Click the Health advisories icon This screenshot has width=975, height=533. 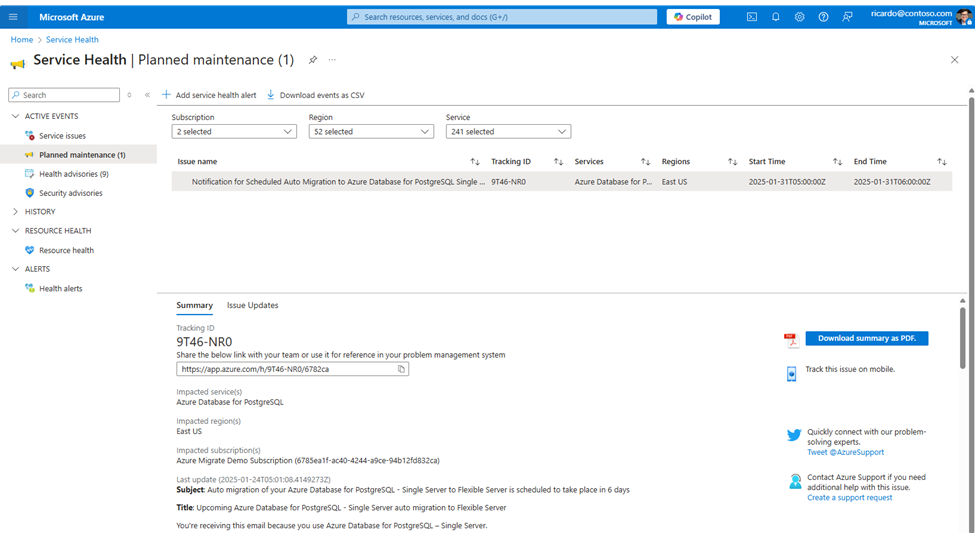pyautogui.click(x=29, y=174)
